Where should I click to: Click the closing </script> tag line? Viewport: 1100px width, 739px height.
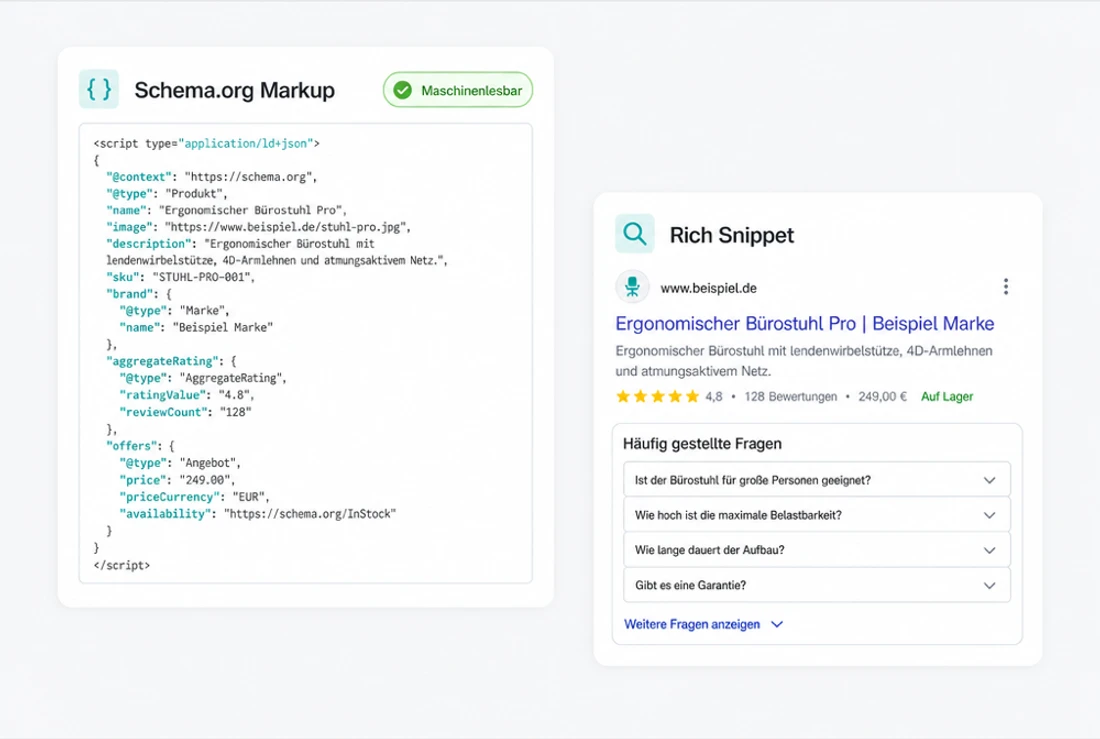(x=121, y=565)
